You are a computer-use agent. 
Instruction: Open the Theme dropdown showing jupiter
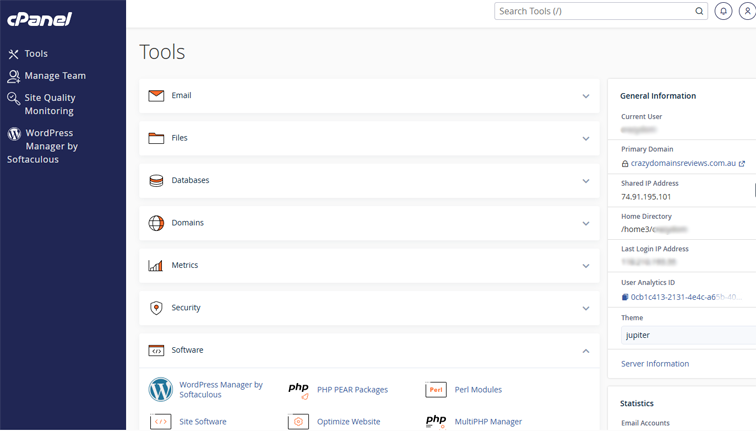pos(688,335)
